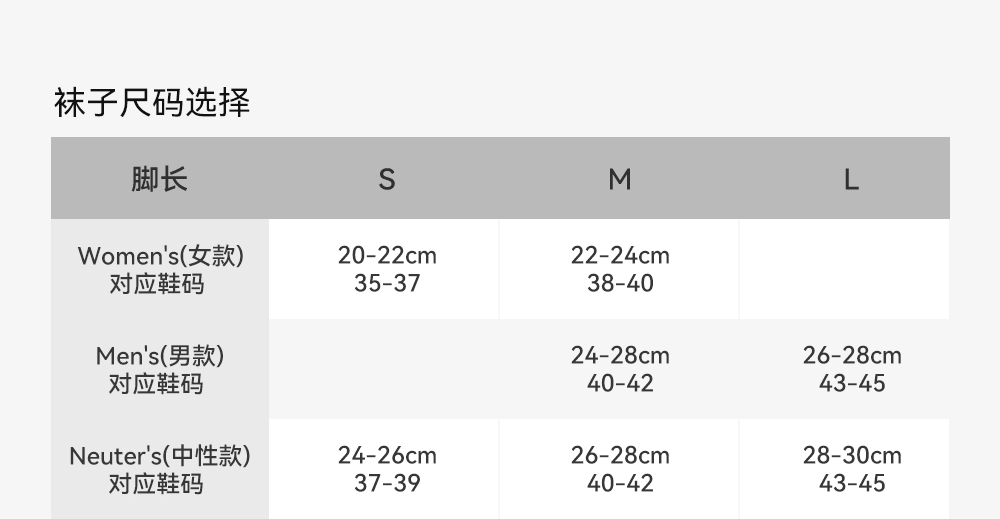
Task: Click the 38-40 shoe size value
Action: point(620,284)
